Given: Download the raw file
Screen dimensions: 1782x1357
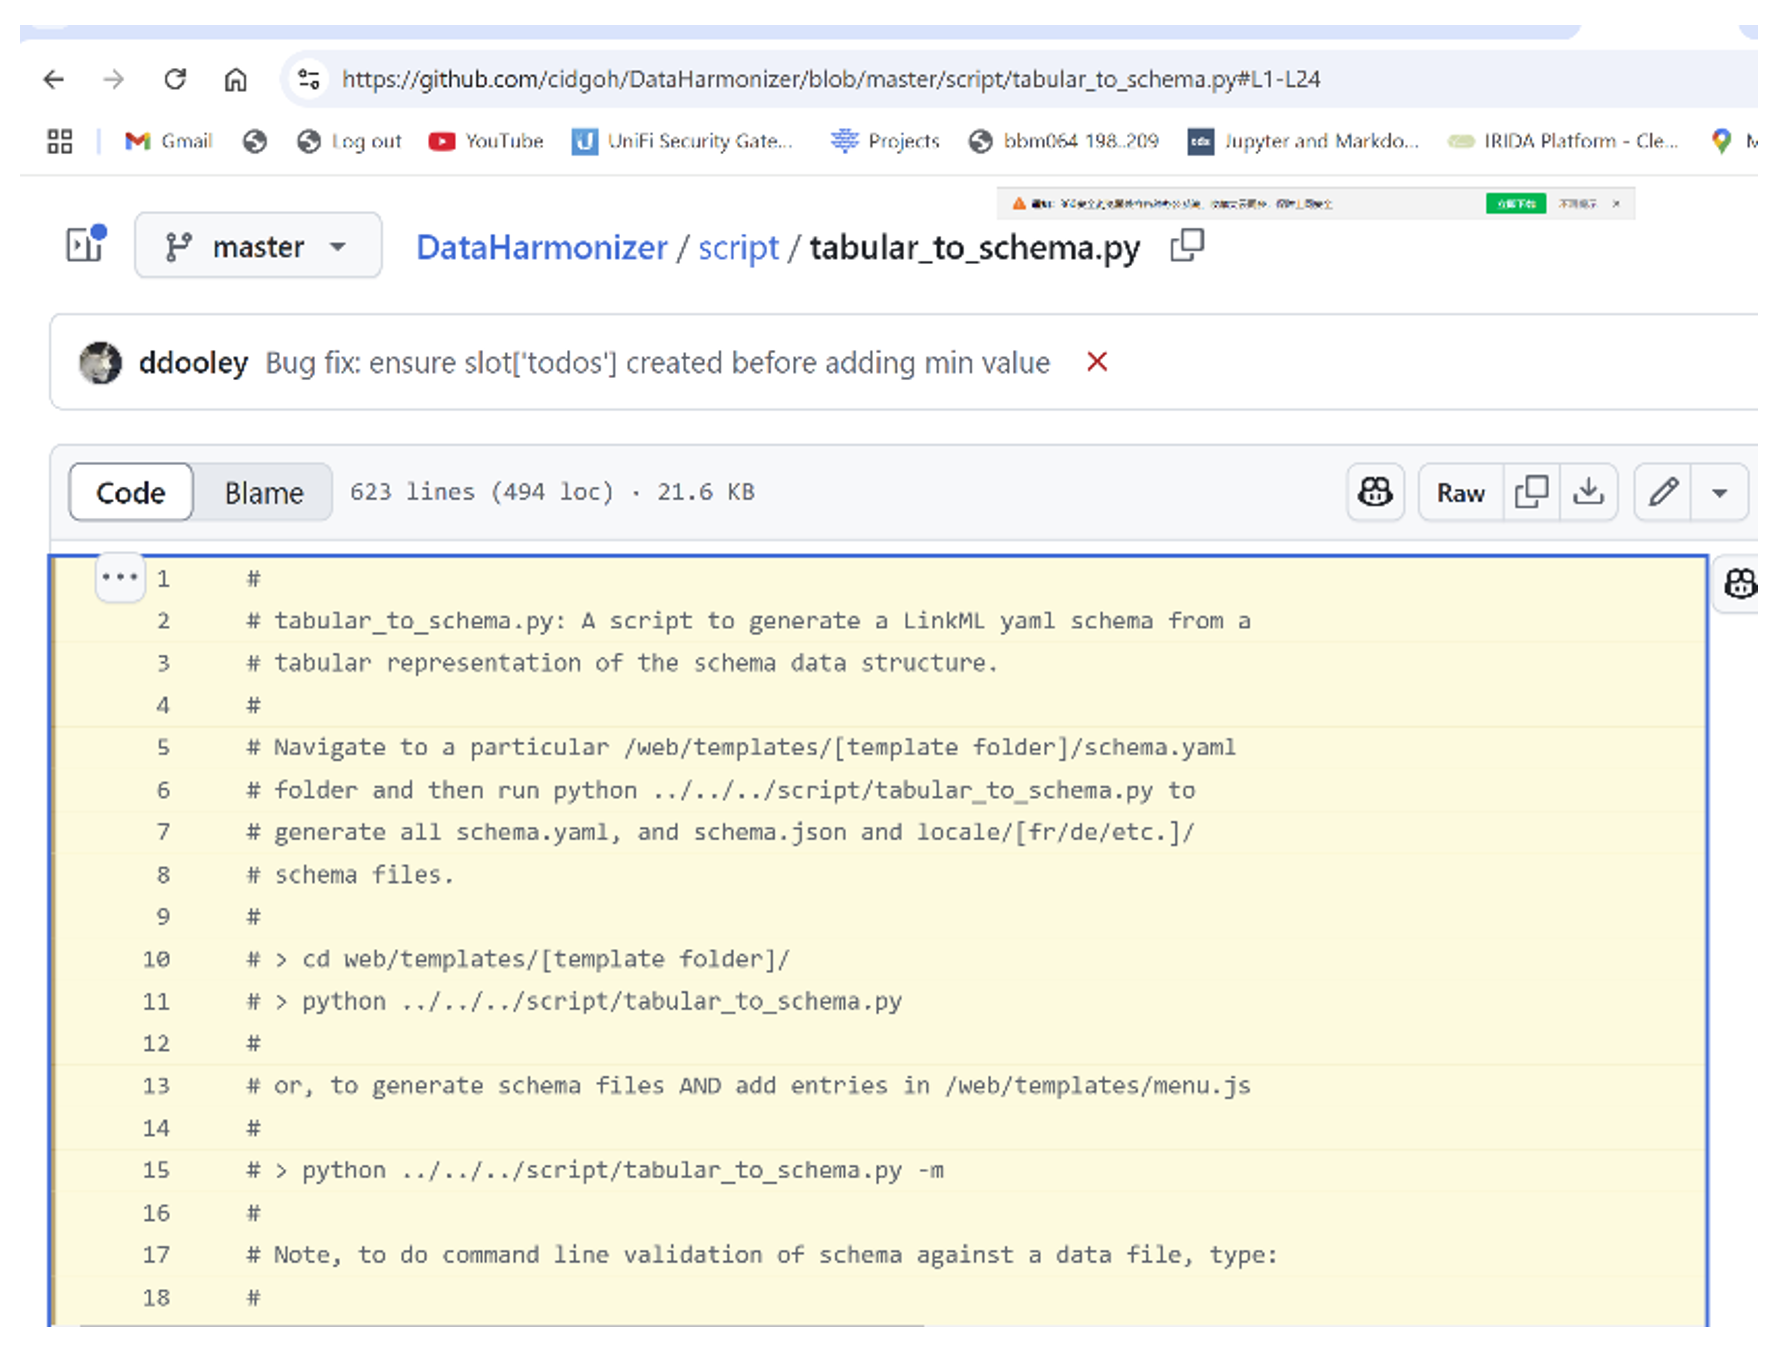Looking at the screenshot, I should tap(1588, 492).
